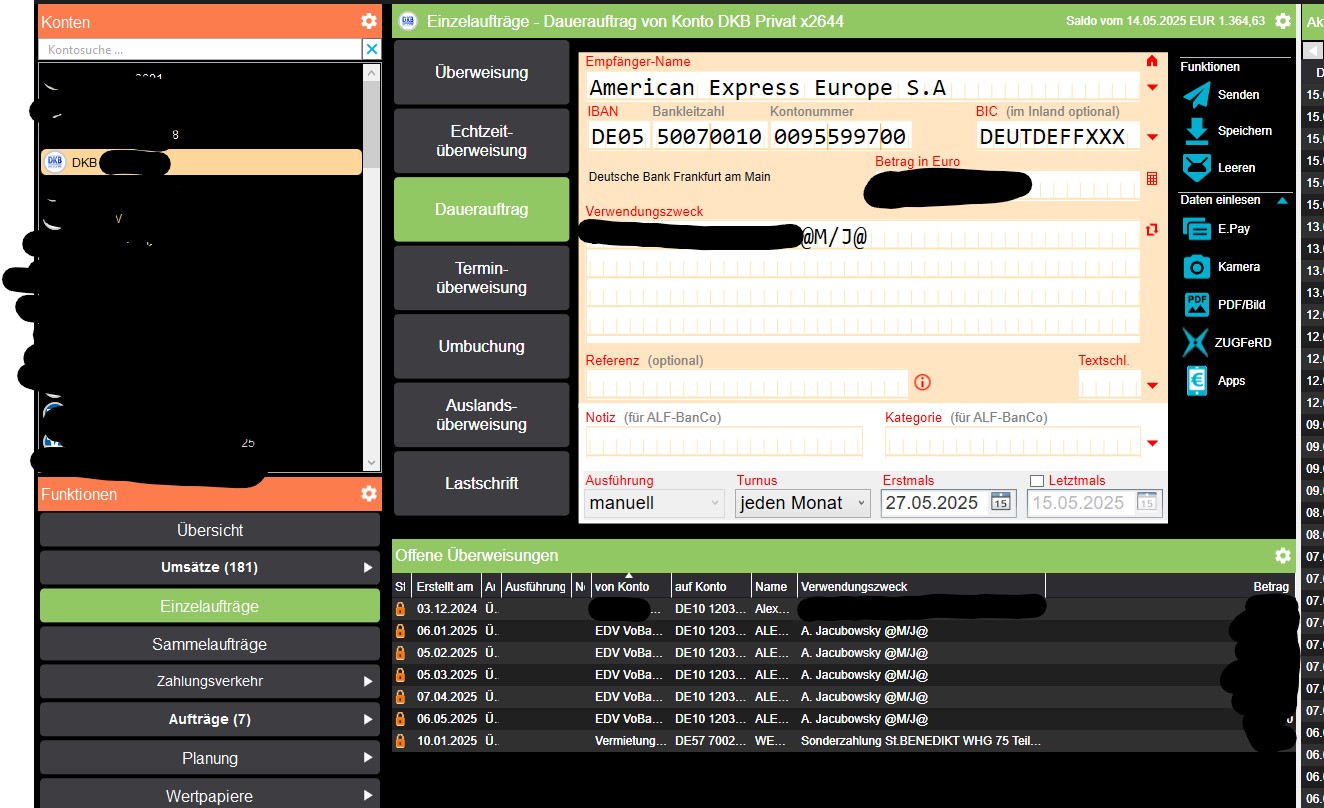
Task: Click the Referenz input field
Action: (x=746, y=384)
